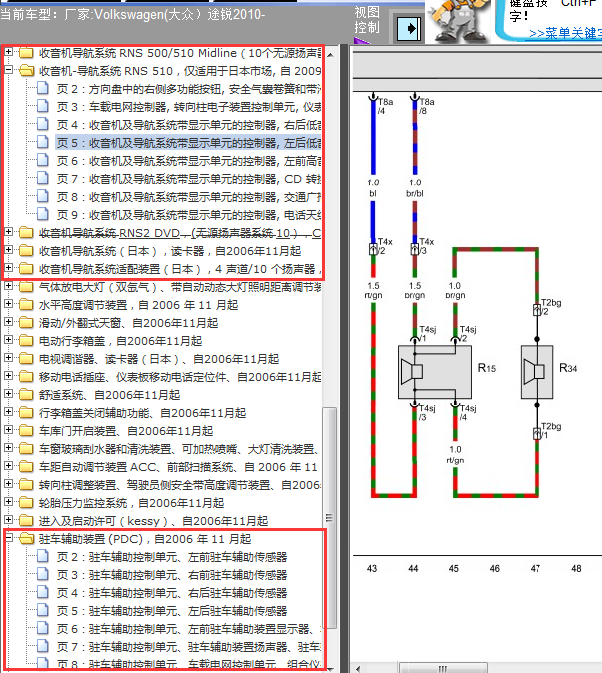The width and height of the screenshot is (602, 673).
Task: Open page 9 电话天线 RNS 510 entry
Action: (188, 215)
